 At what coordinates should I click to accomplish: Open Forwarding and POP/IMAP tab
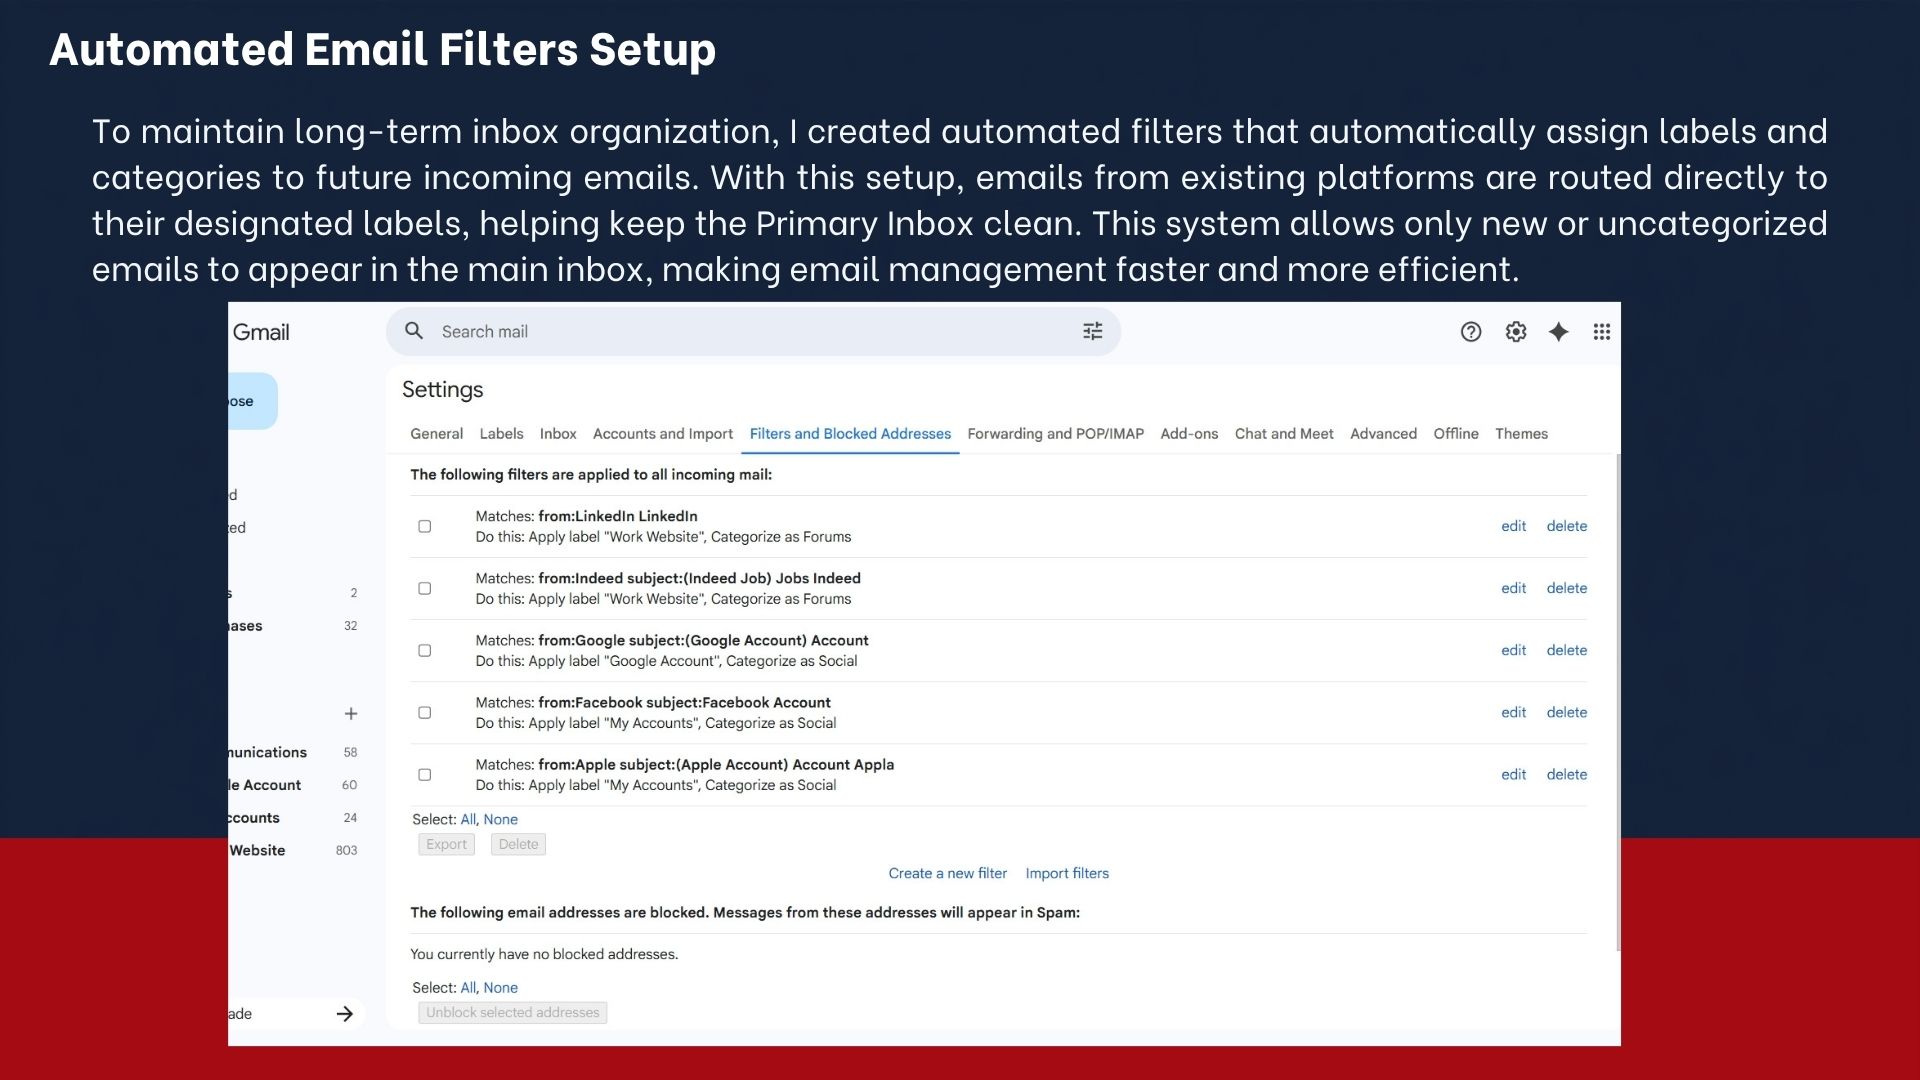(1055, 434)
